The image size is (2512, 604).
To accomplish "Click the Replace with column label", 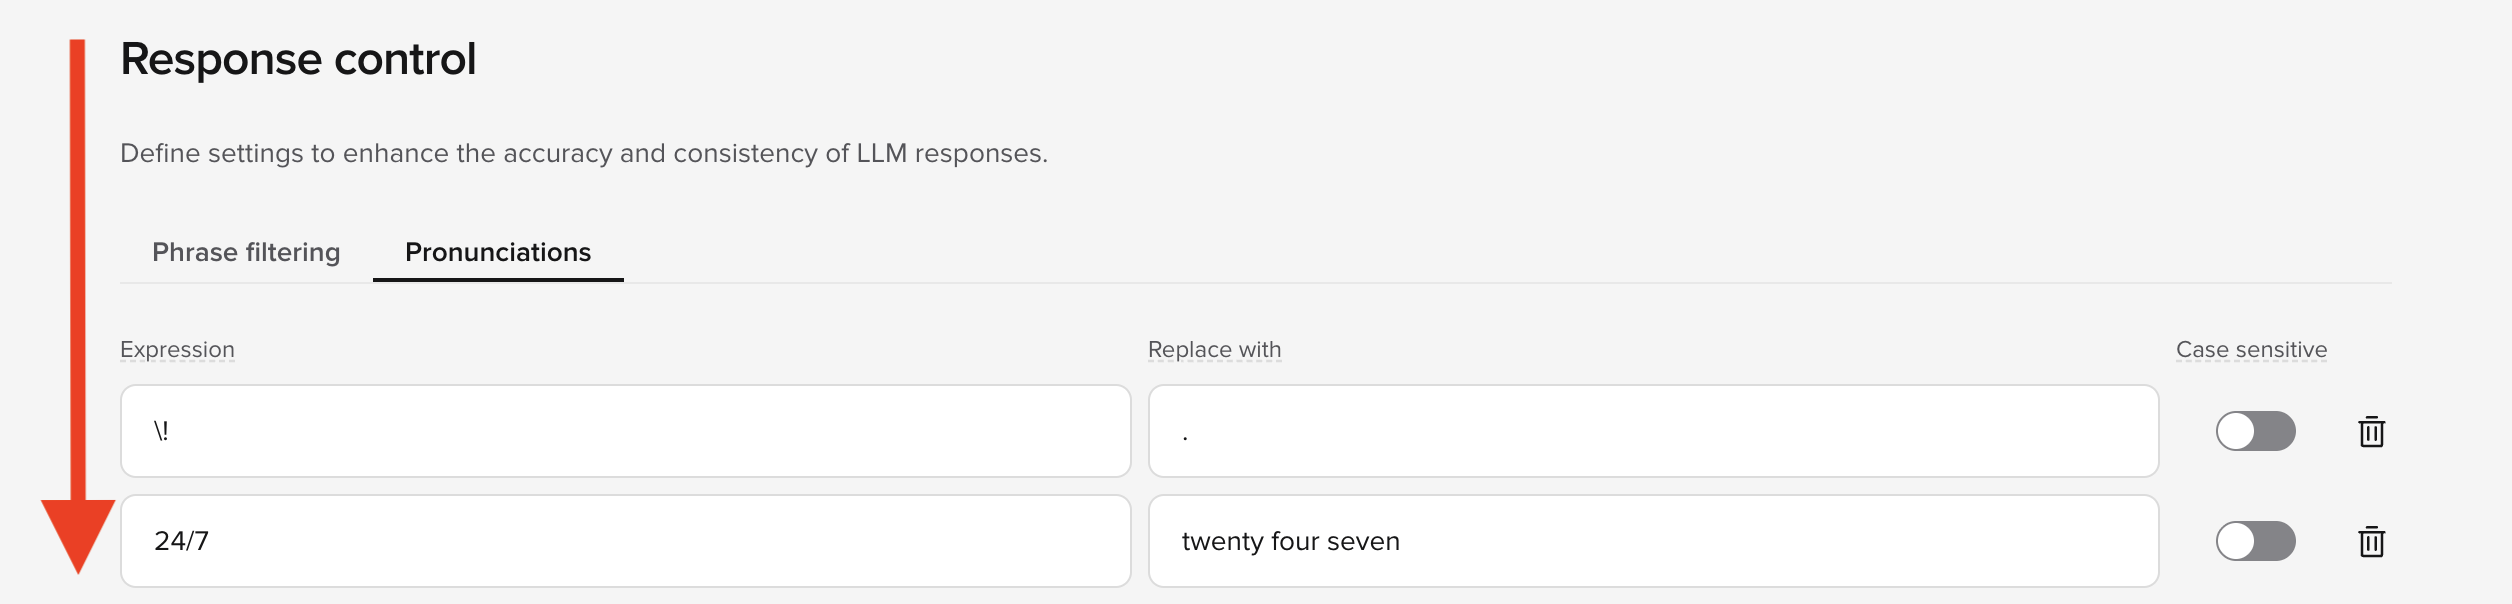I will (1214, 350).
